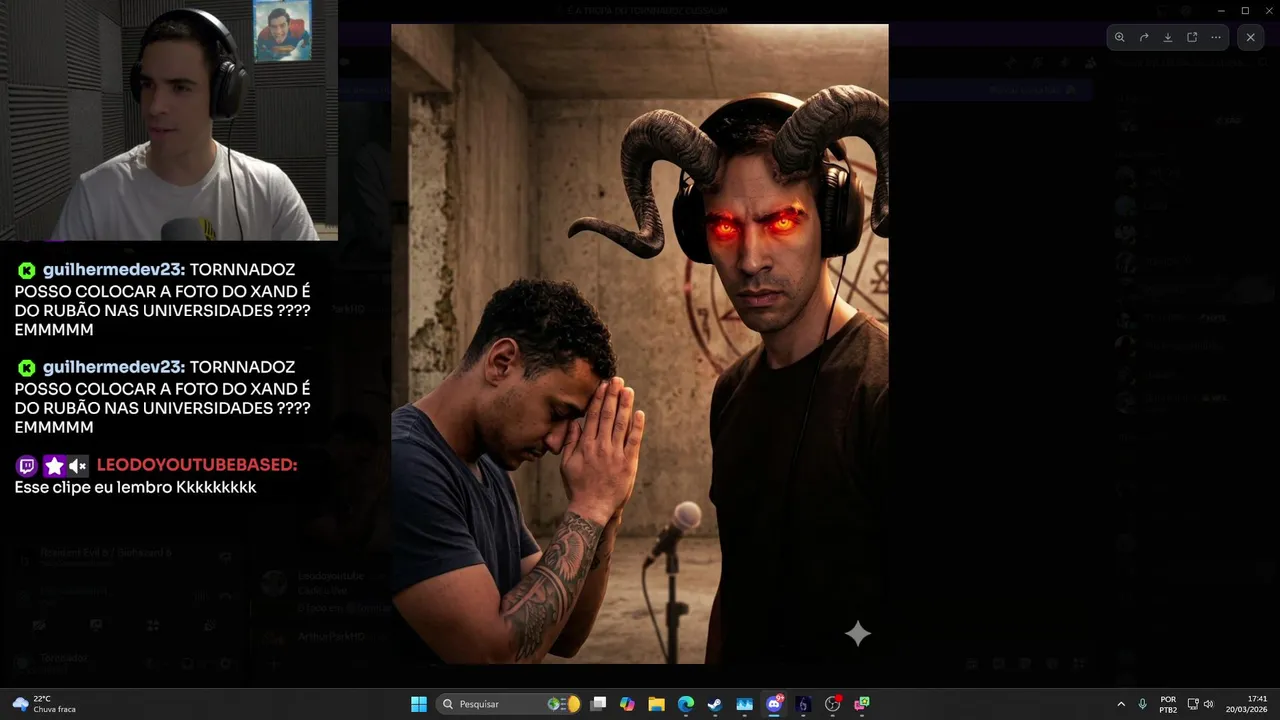Image resolution: width=1280 pixels, height=720 pixels.
Task: Close the image preview overlay
Action: coord(1250,37)
